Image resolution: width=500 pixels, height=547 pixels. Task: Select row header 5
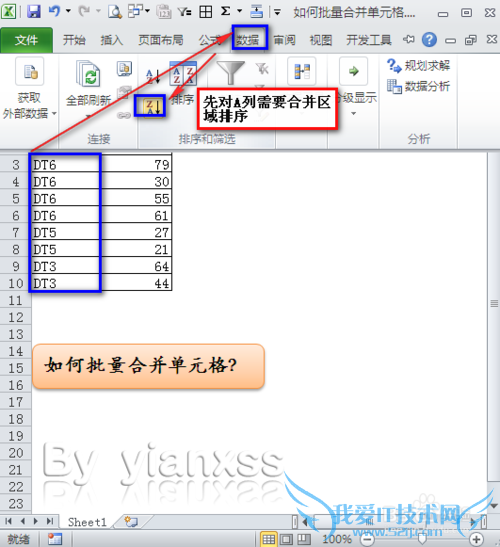[x=15, y=198]
